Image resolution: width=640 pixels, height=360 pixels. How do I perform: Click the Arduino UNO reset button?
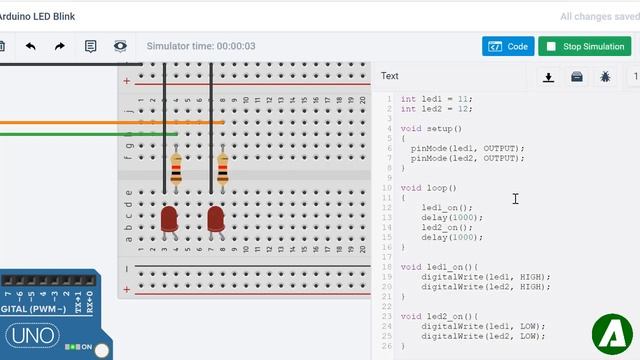tap(102, 350)
